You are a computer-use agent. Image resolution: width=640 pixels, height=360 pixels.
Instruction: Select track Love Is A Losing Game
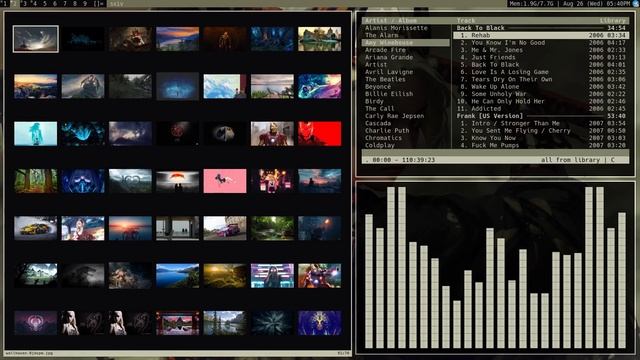tap(541, 72)
